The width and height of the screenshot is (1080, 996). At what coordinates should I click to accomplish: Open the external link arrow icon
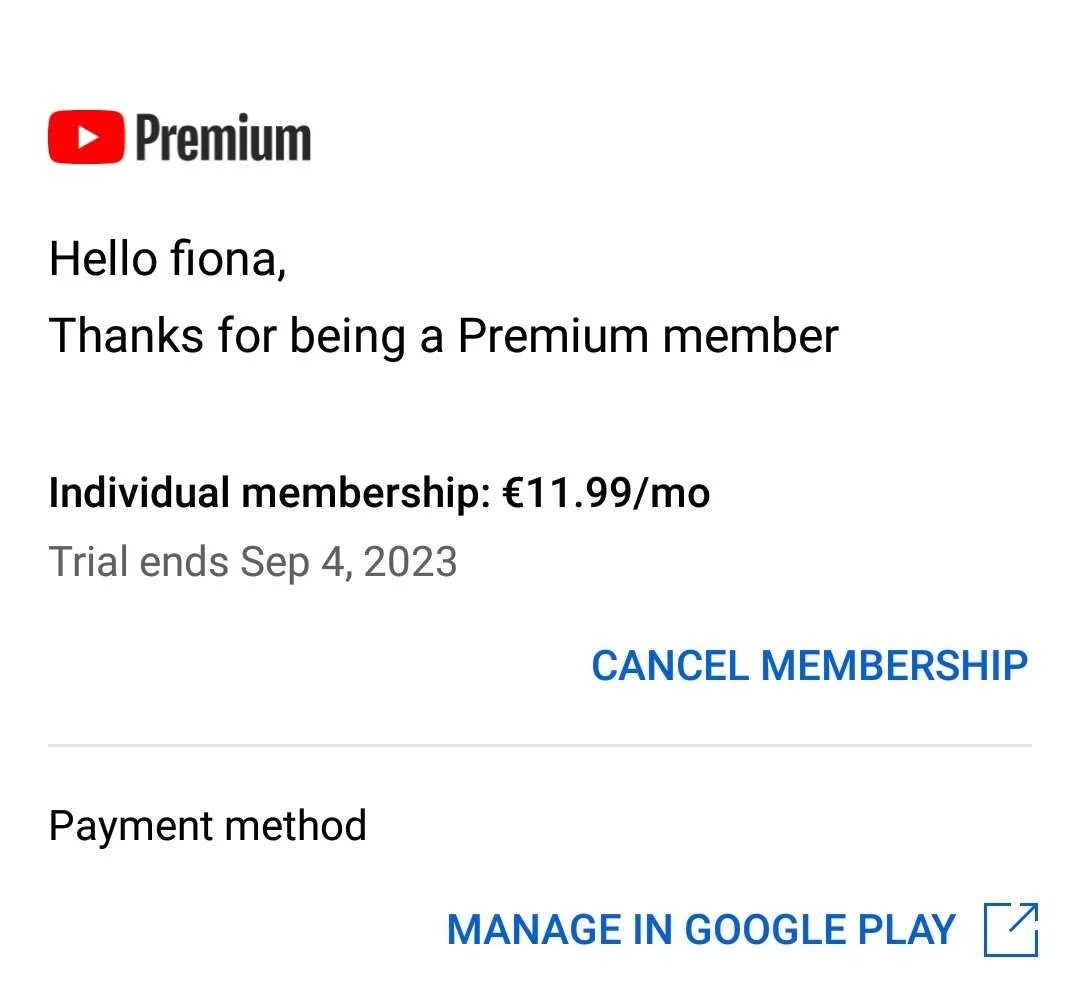(x=1010, y=929)
